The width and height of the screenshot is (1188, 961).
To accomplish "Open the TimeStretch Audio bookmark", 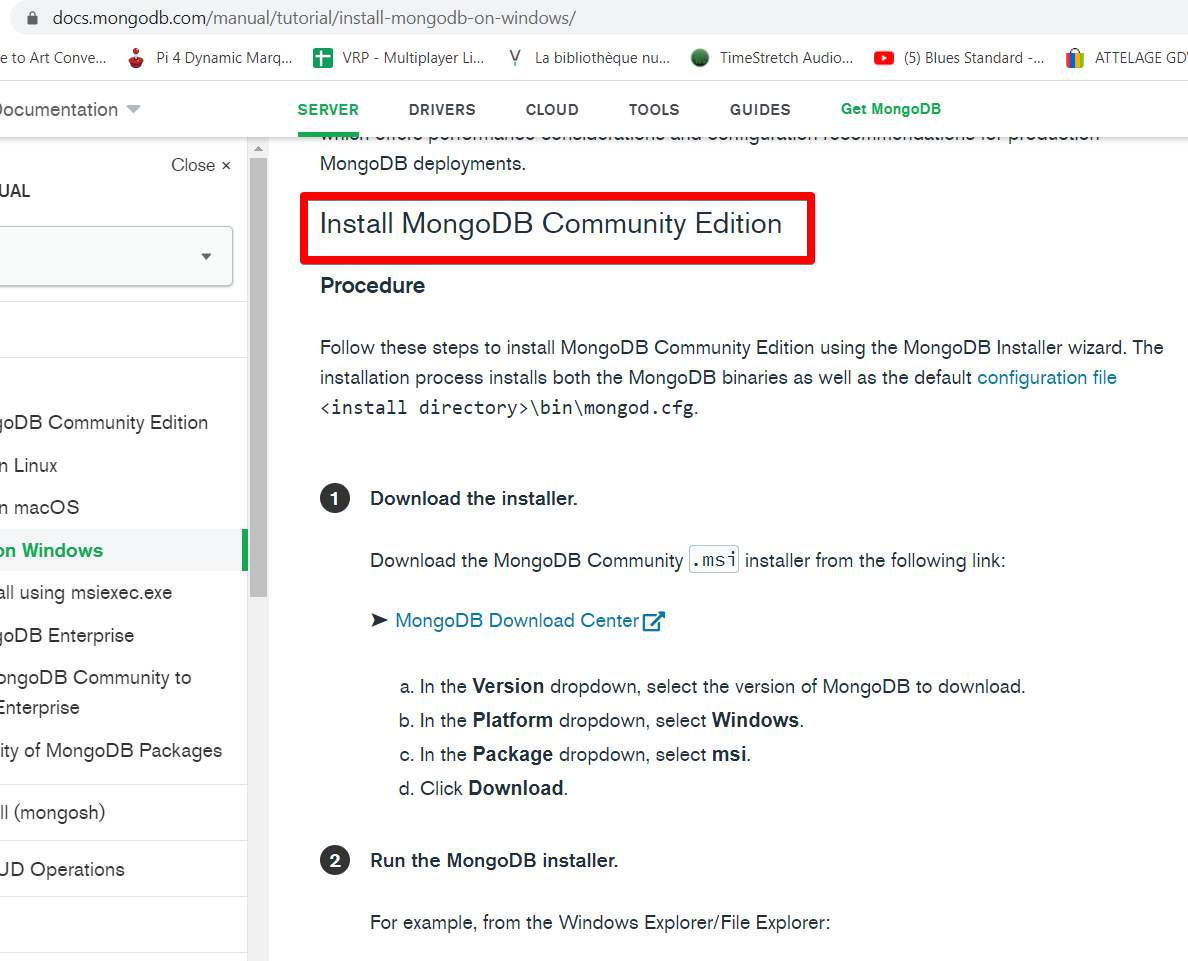I will pos(772,58).
